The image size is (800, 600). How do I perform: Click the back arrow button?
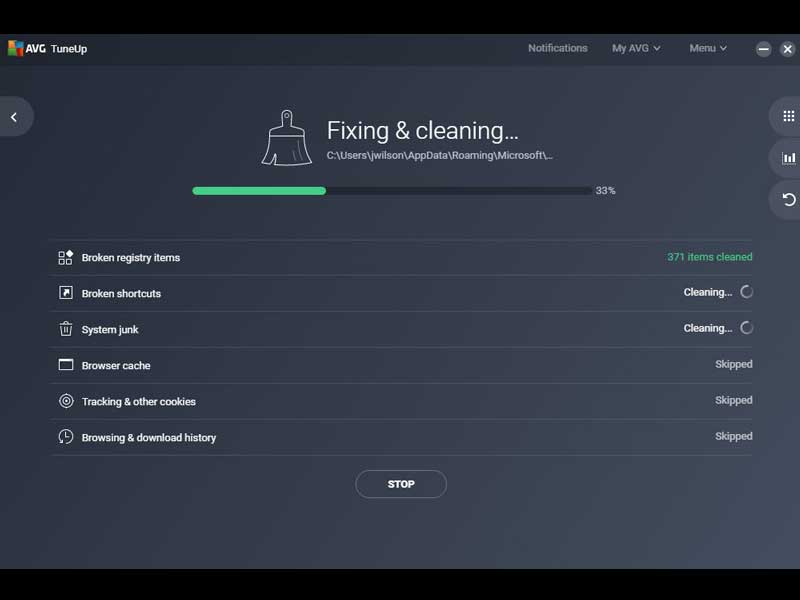click(14, 117)
